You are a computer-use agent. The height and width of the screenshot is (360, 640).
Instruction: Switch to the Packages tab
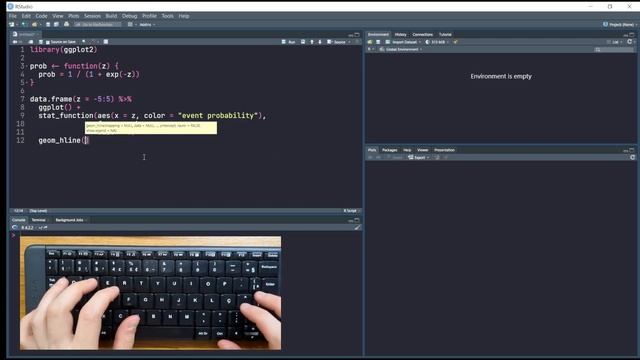pyautogui.click(x=389, y=150)
